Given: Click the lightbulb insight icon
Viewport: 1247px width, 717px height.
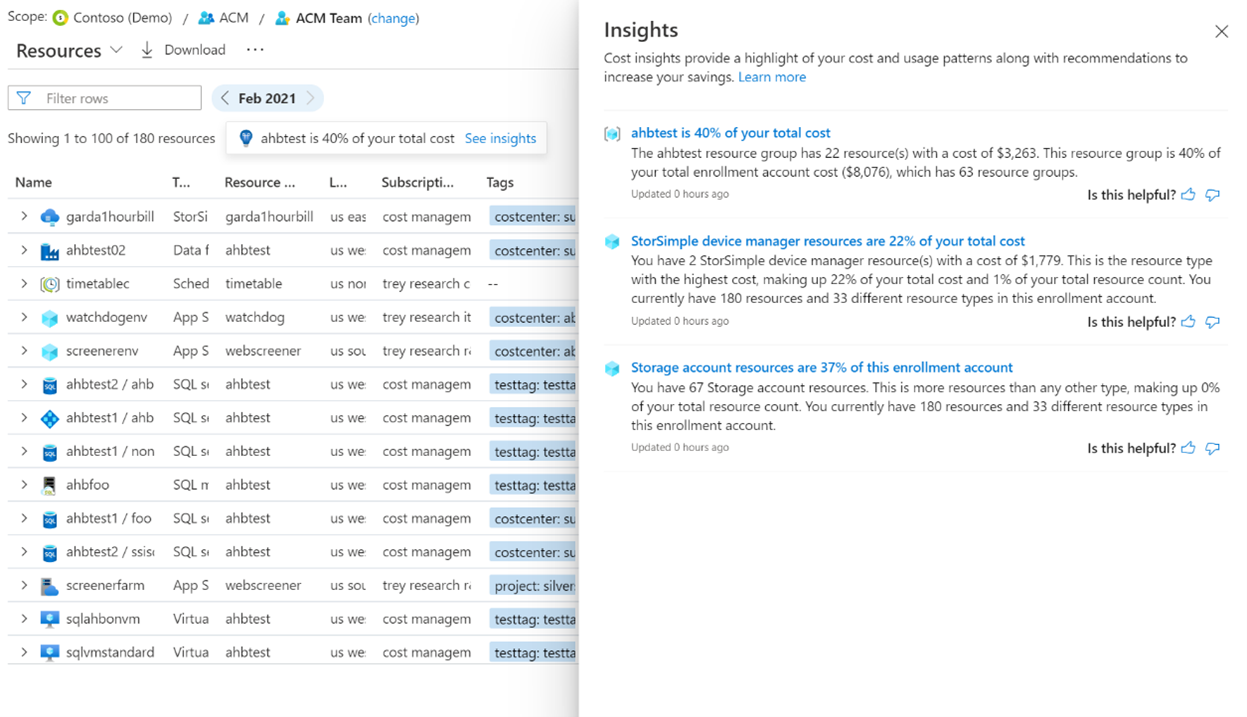Looking at the screenshot, I should [x=246, y=138].
